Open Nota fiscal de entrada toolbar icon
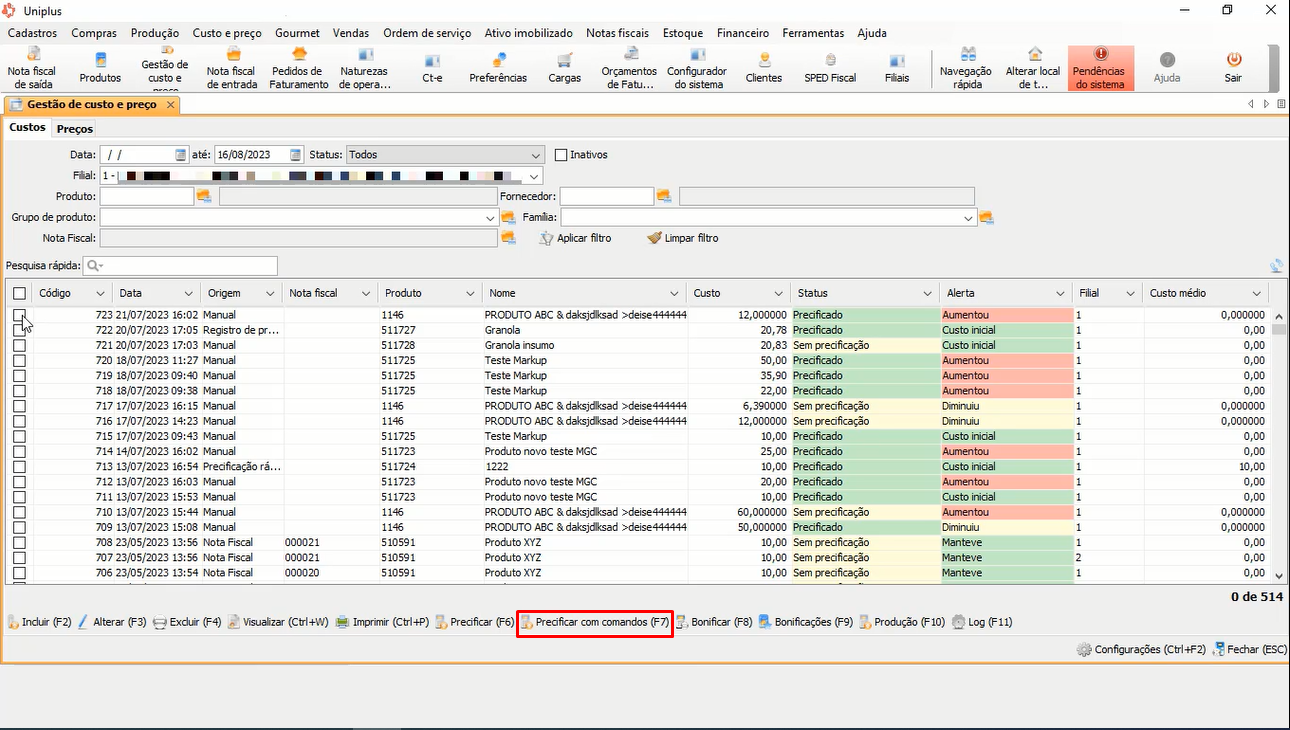The image size is (1290, 730). 231,68
